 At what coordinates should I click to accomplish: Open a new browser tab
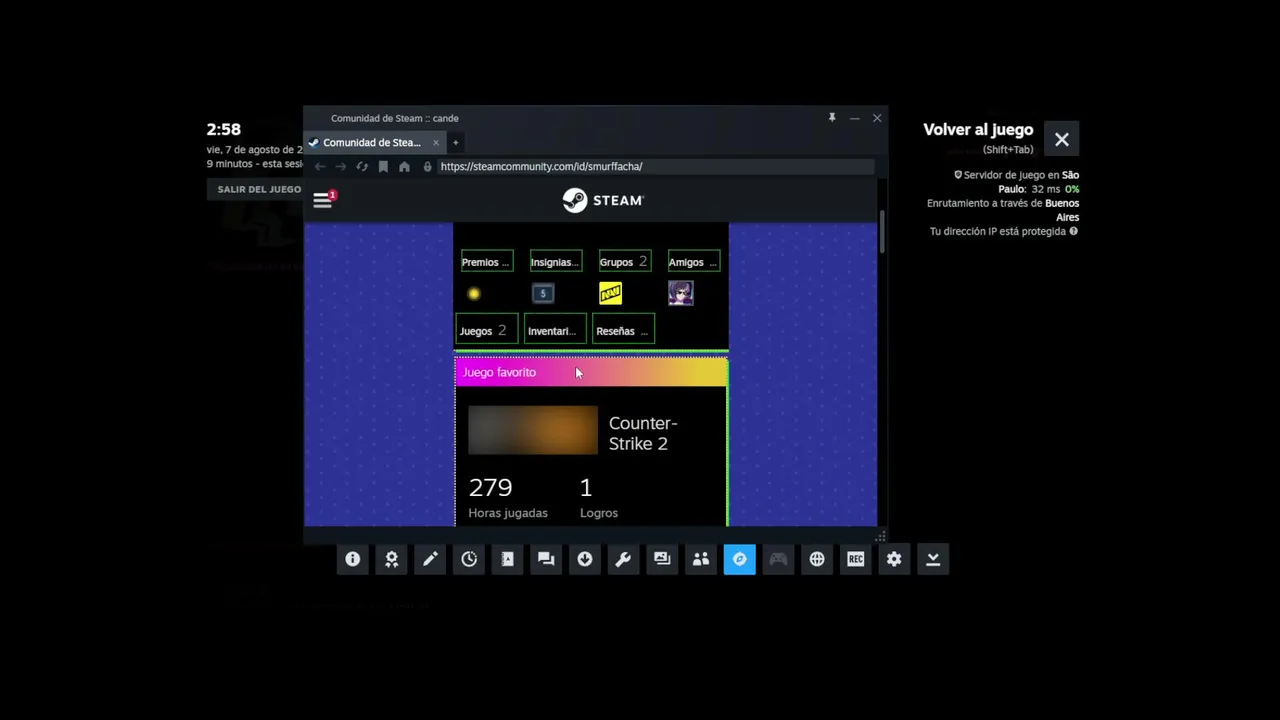point(455,143)
